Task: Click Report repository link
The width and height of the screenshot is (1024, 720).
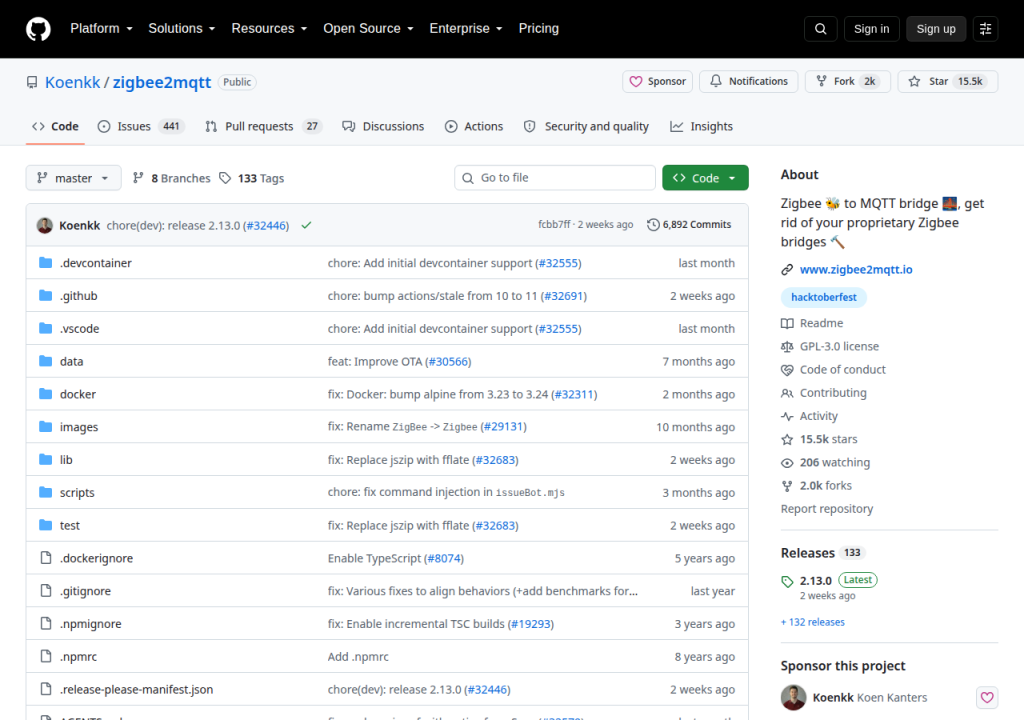Action: point(827,509)
